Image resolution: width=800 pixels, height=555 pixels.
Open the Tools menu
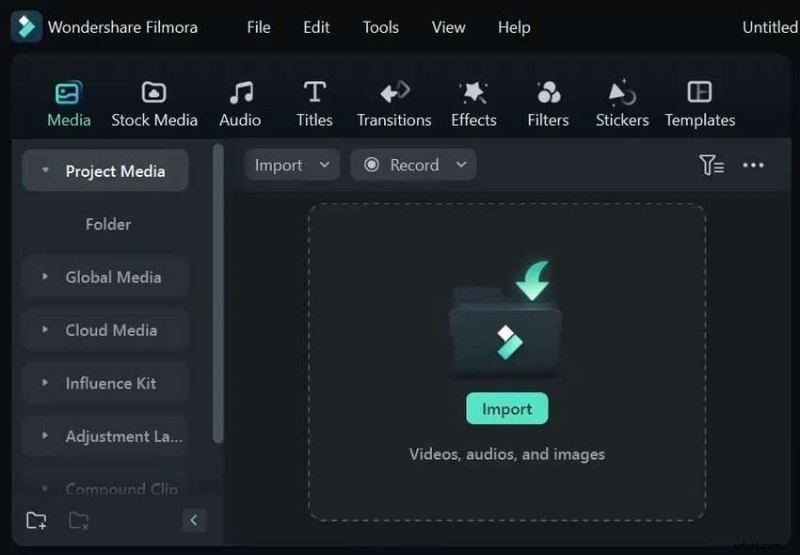point(381,27)
